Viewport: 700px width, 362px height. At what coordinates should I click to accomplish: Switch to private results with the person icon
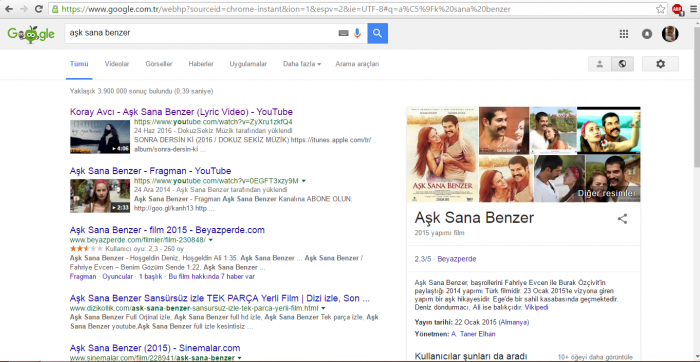click(600, 64)
